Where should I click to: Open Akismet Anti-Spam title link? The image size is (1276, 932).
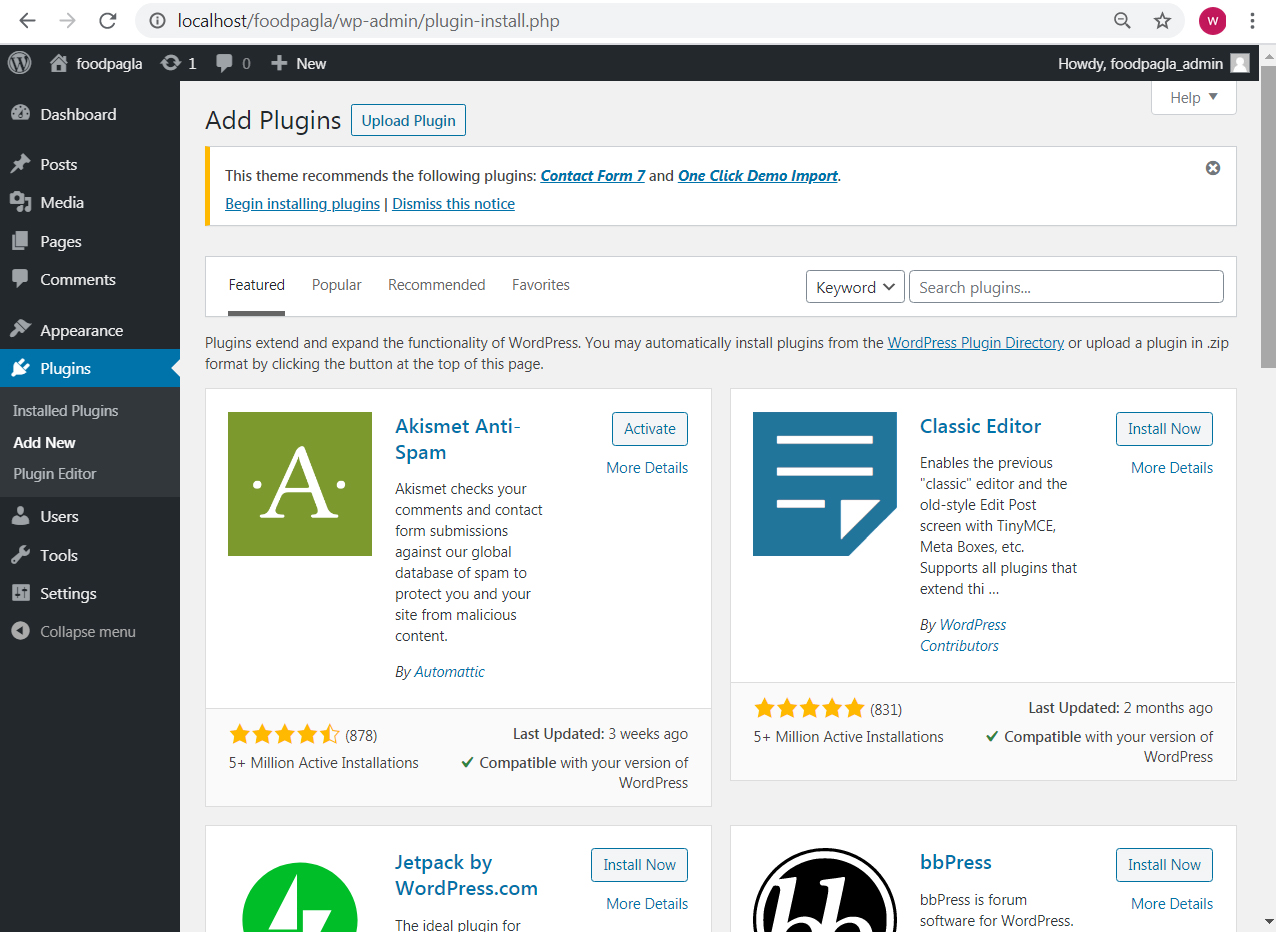458,439
